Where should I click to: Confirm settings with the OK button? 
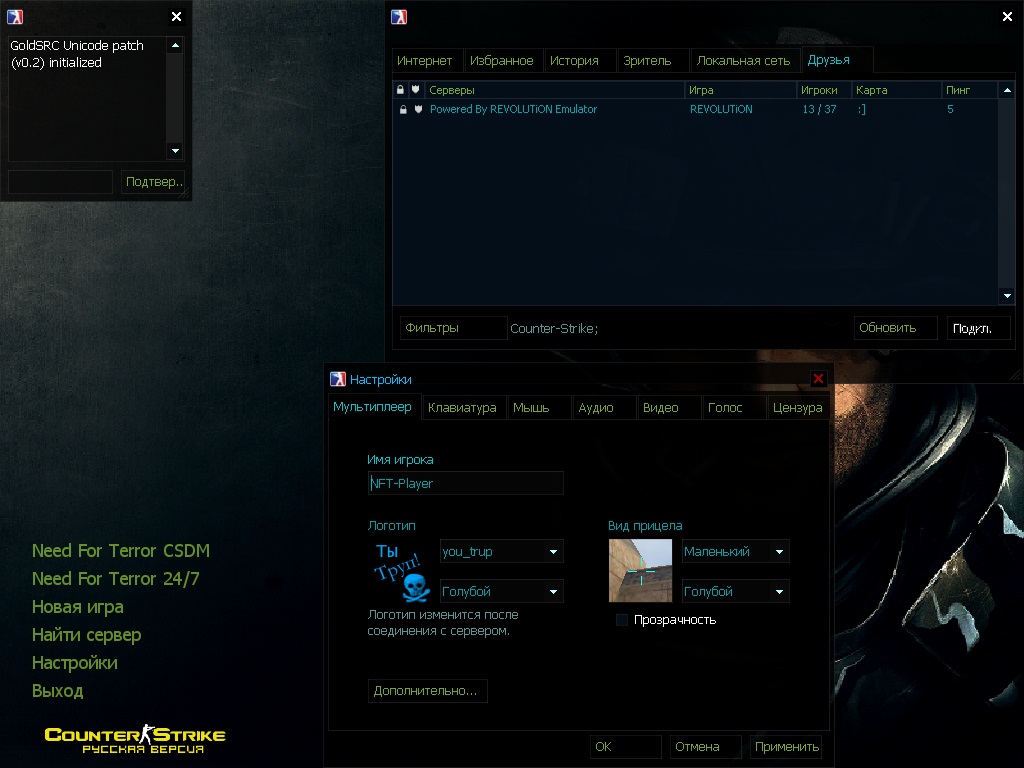[626, 746]
